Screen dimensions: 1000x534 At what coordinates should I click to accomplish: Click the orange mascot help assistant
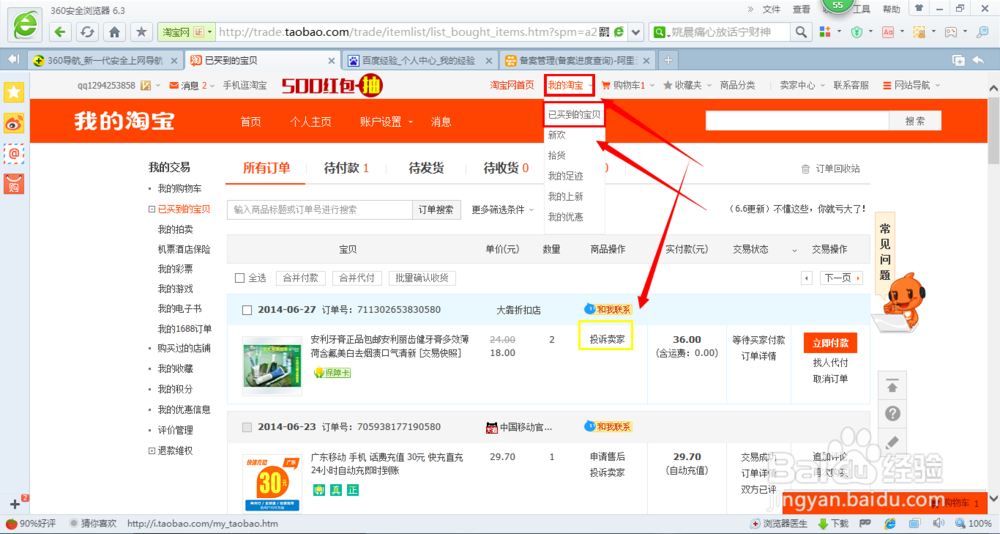point(901,300)
